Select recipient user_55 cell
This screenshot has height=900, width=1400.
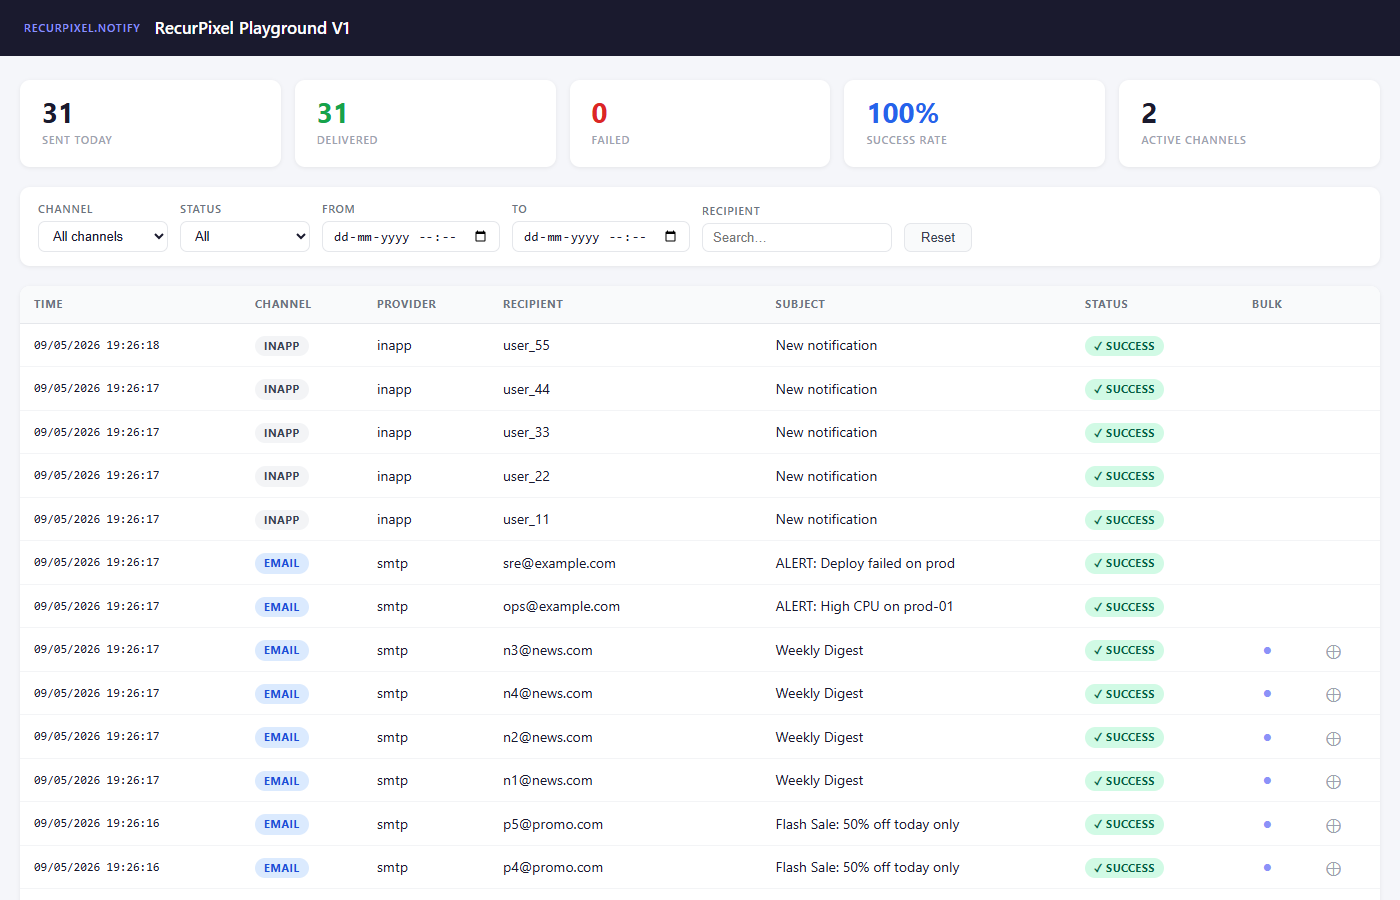point(526,346)
